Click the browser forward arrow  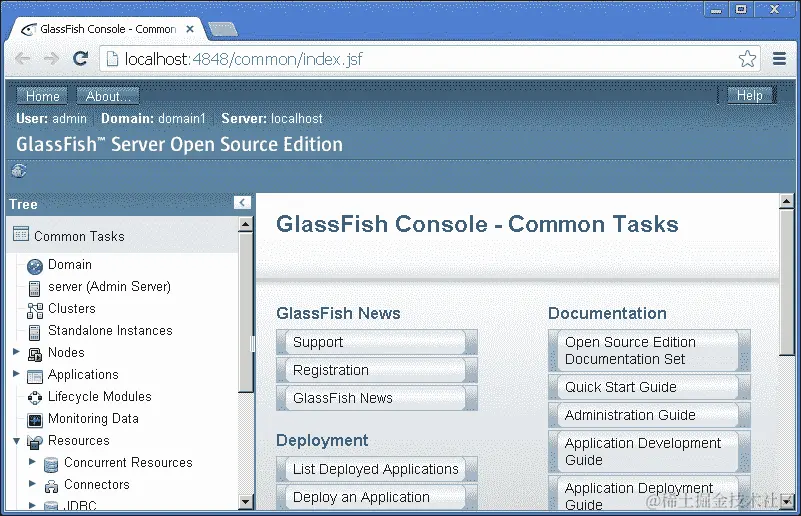coord(51,59)
